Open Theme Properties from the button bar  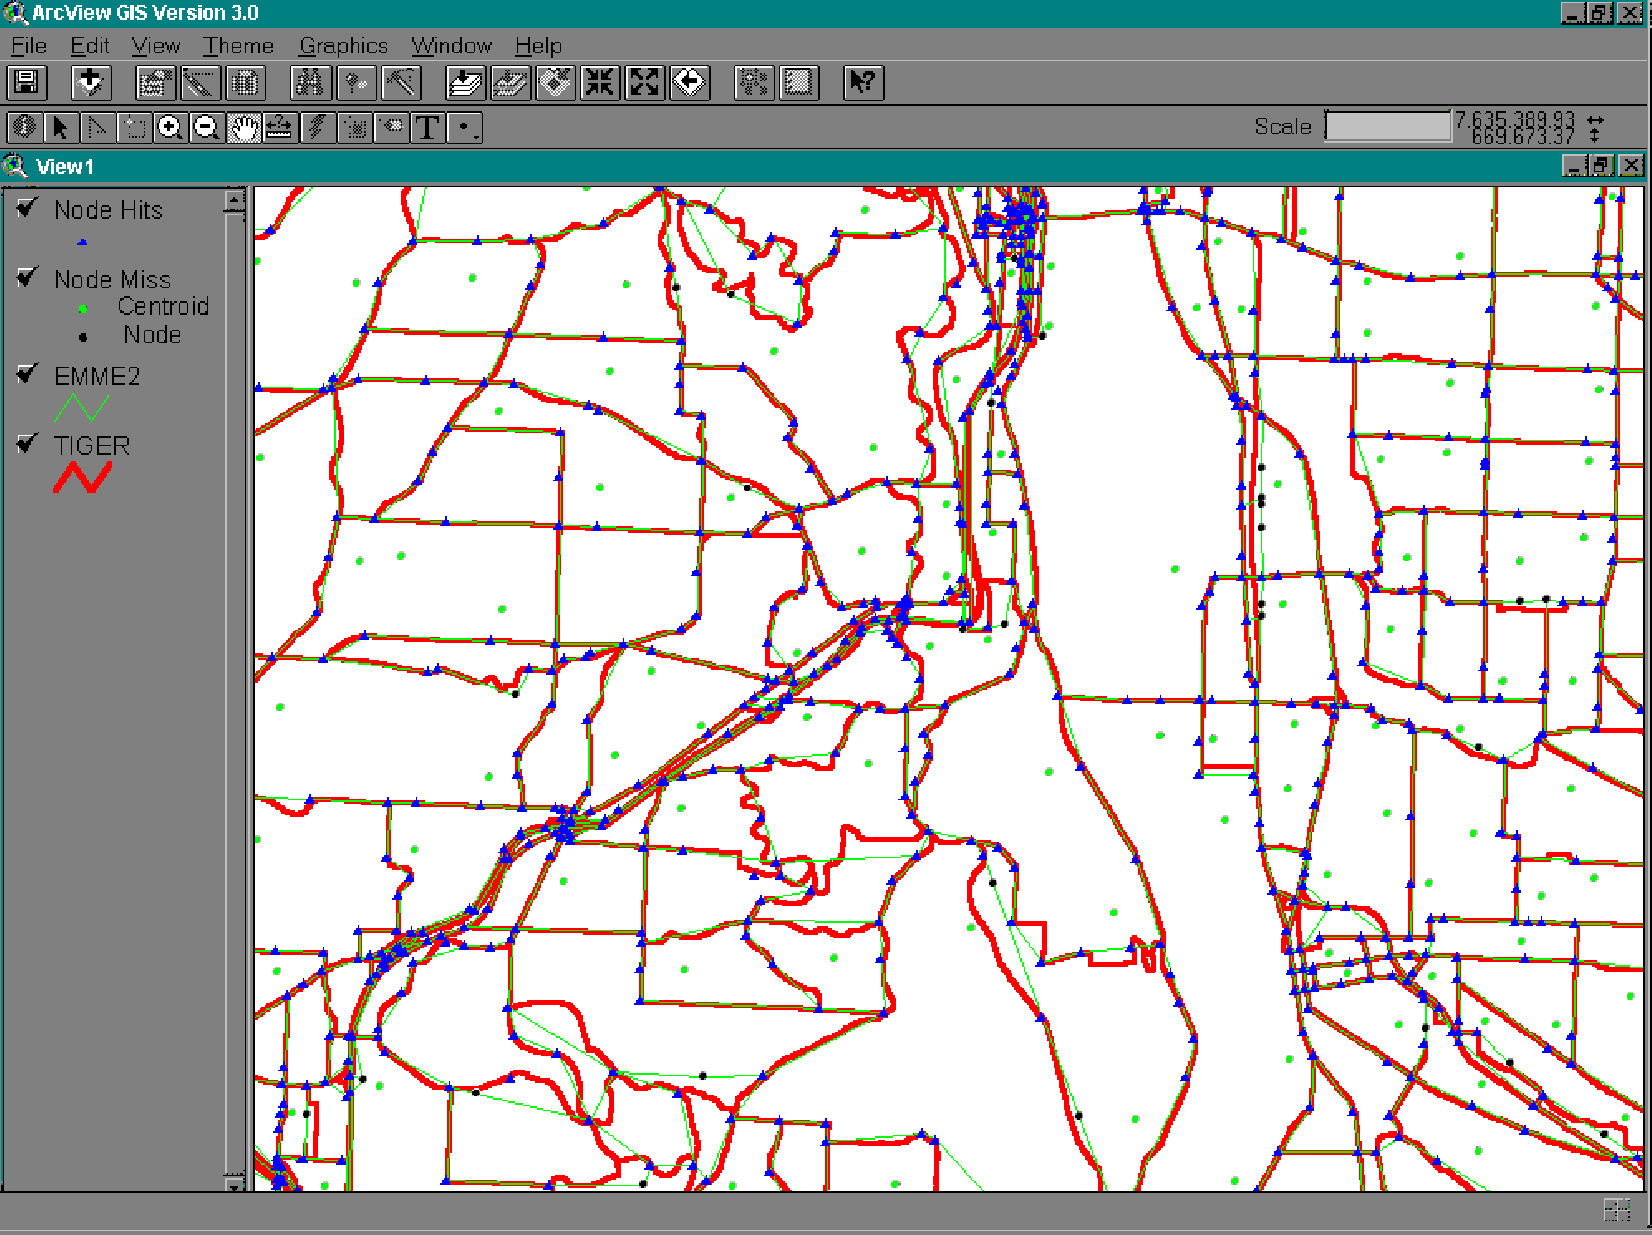click(x=154, y=82)
